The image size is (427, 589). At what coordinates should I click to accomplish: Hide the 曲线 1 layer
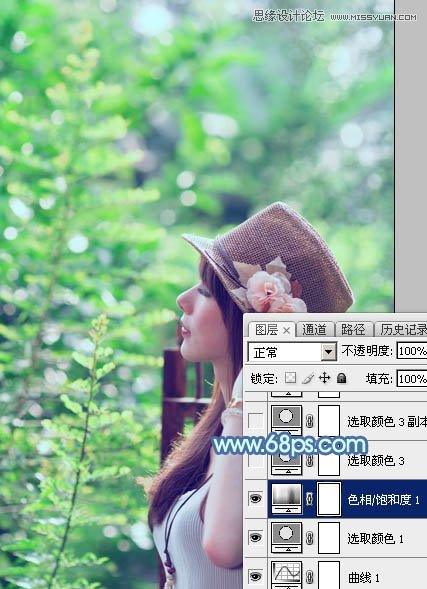point(255,576)
